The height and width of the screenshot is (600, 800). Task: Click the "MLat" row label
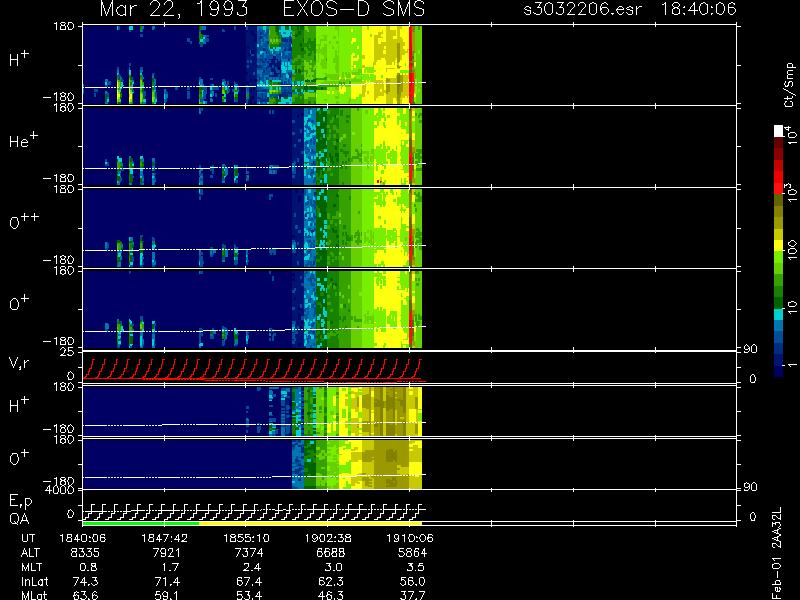pos(34,595)
